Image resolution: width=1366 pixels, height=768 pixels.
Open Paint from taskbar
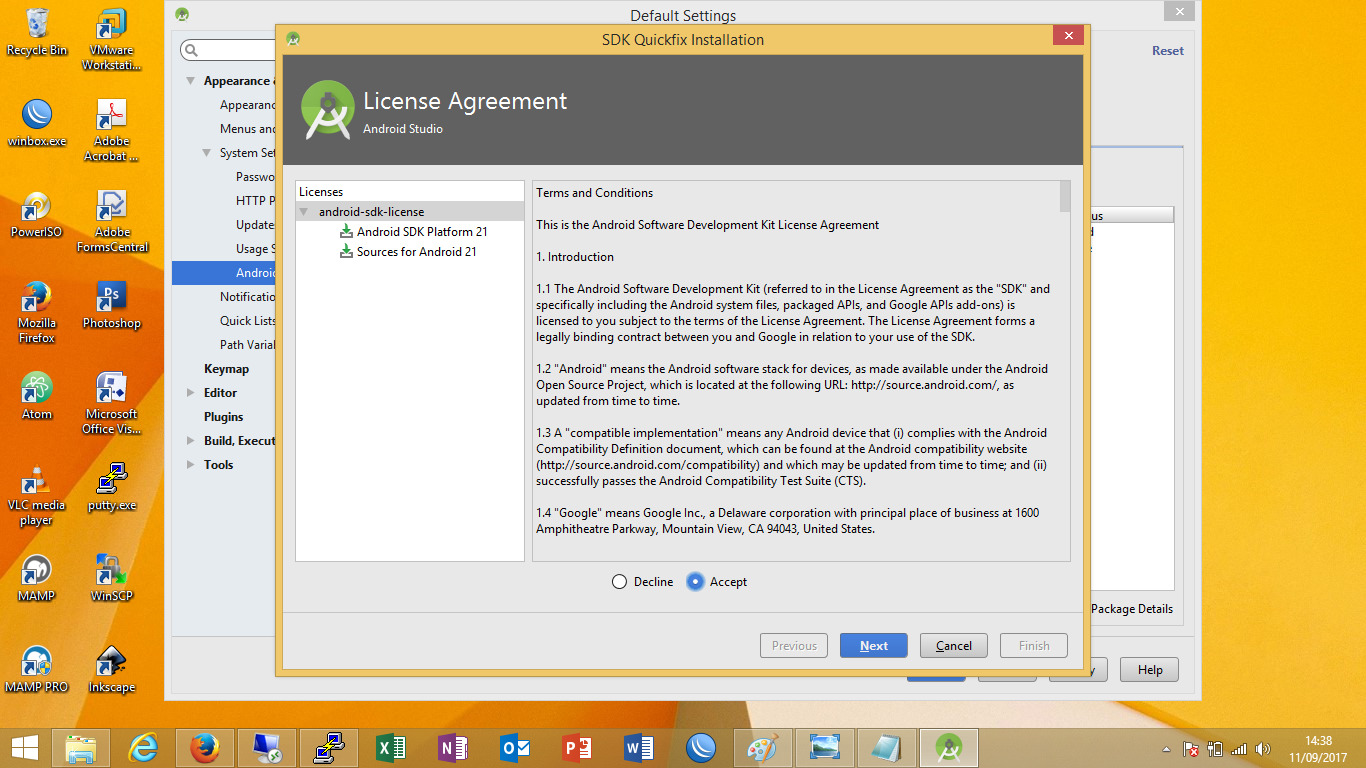pyautogui.click(x=763, y=748)
